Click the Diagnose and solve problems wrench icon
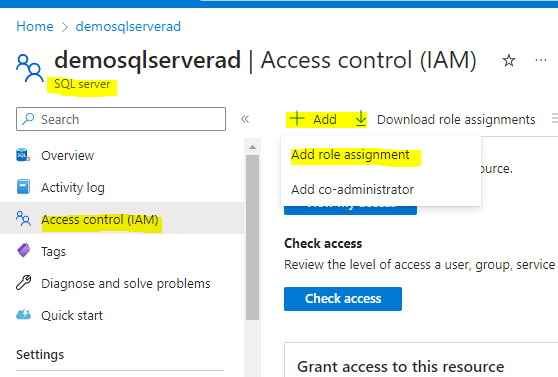This screenshot has height=377, width=558. tap(23, 283)
